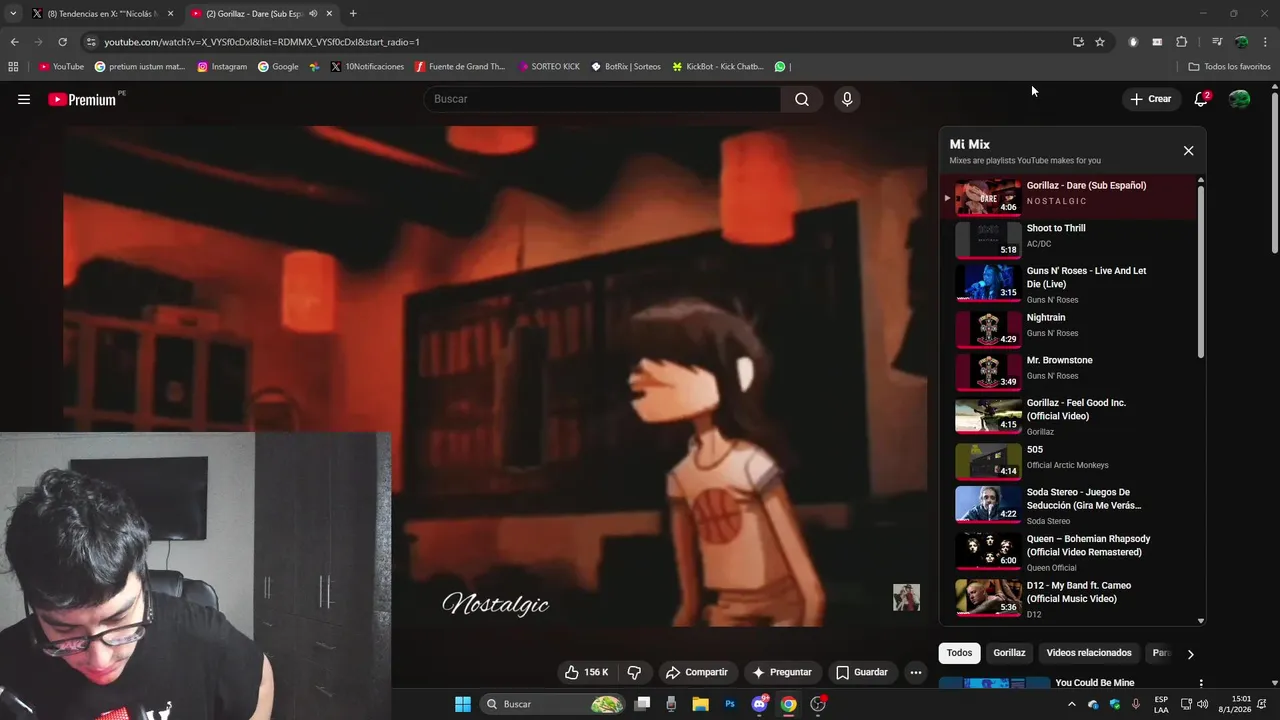This screenshot has width=1280, height=720.
Task: Open Chrome profile avatar in toolbar
Action: pos(1241,42)
